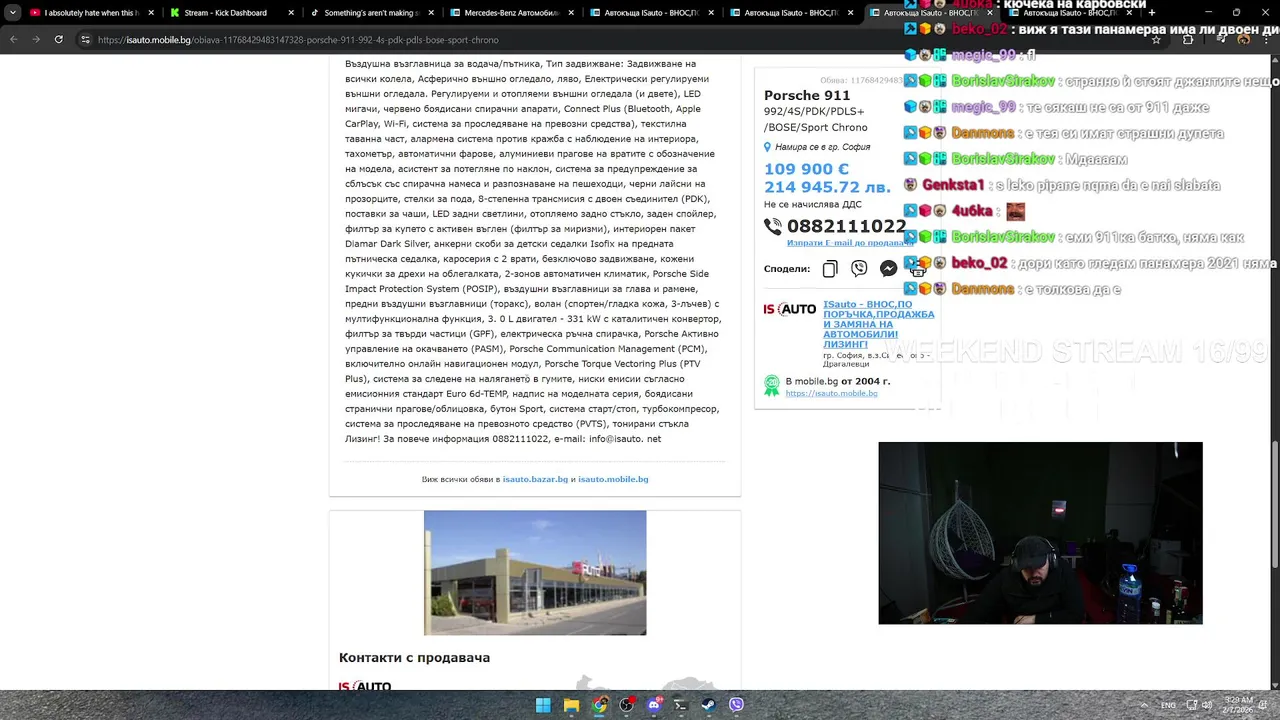Switch to the Mercedes-Benz Автомобили tab
The width and height of the screenshot is (1280, 720).
[x=510, y=13]
